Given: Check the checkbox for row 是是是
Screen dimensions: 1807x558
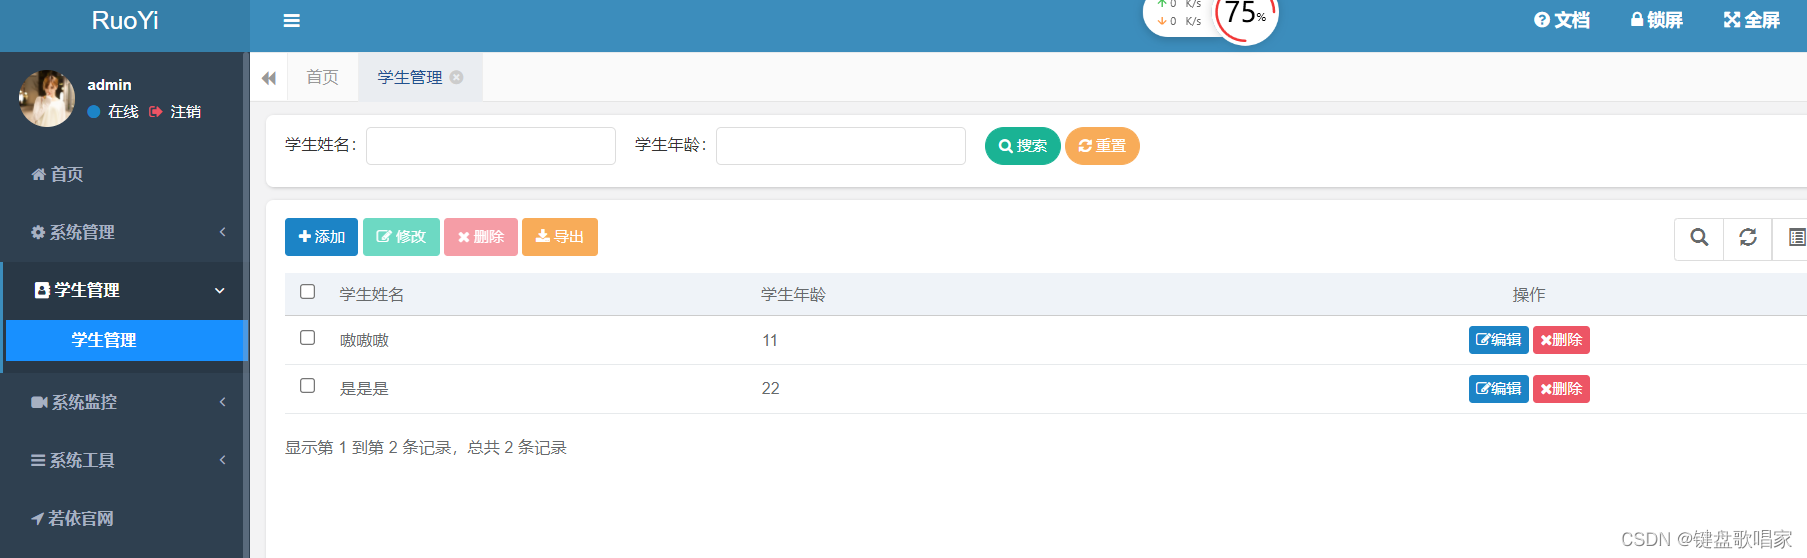Looking at the screenshot, I should 308,386.
